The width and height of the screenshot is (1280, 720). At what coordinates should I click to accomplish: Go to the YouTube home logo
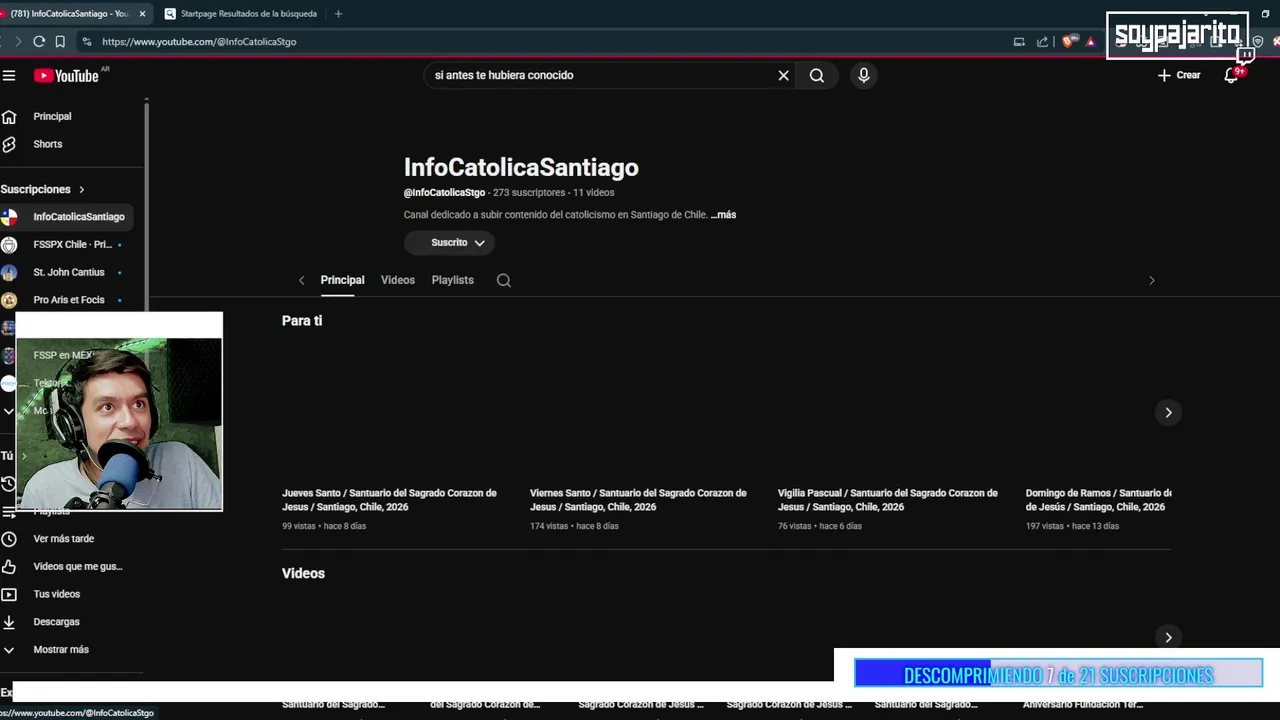tap(66, 76)
